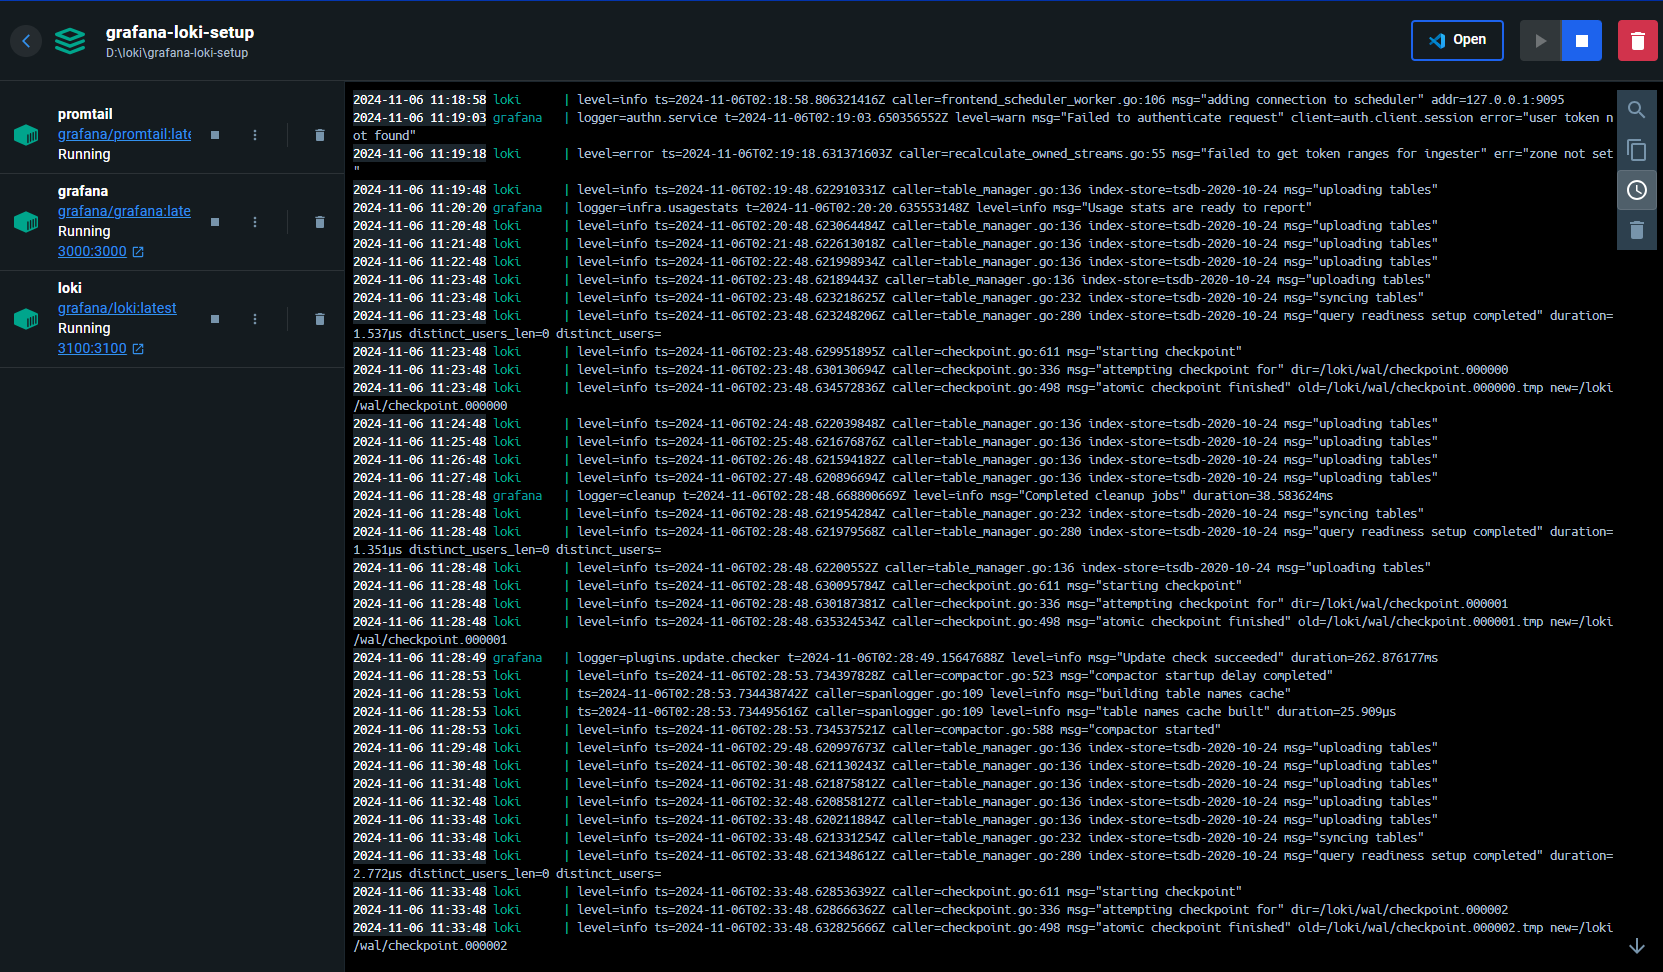Click log line timestamped 11:18:58
Image resolution: width=1663 pixels, height=972 pixels.
point(958,100)
